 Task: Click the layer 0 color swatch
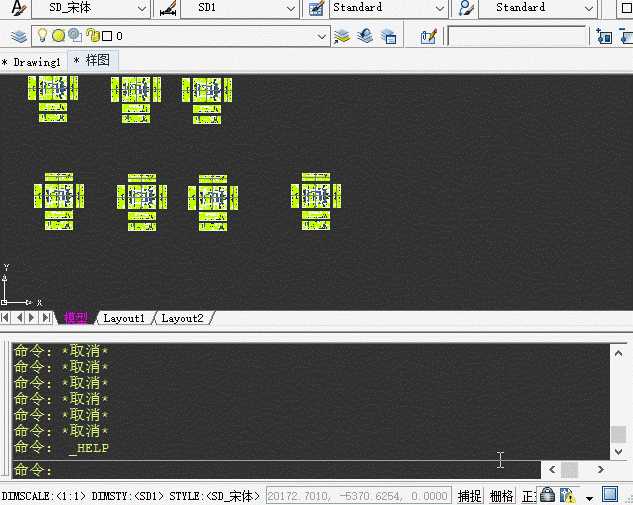pyautogui.click(x=107, y=36)
